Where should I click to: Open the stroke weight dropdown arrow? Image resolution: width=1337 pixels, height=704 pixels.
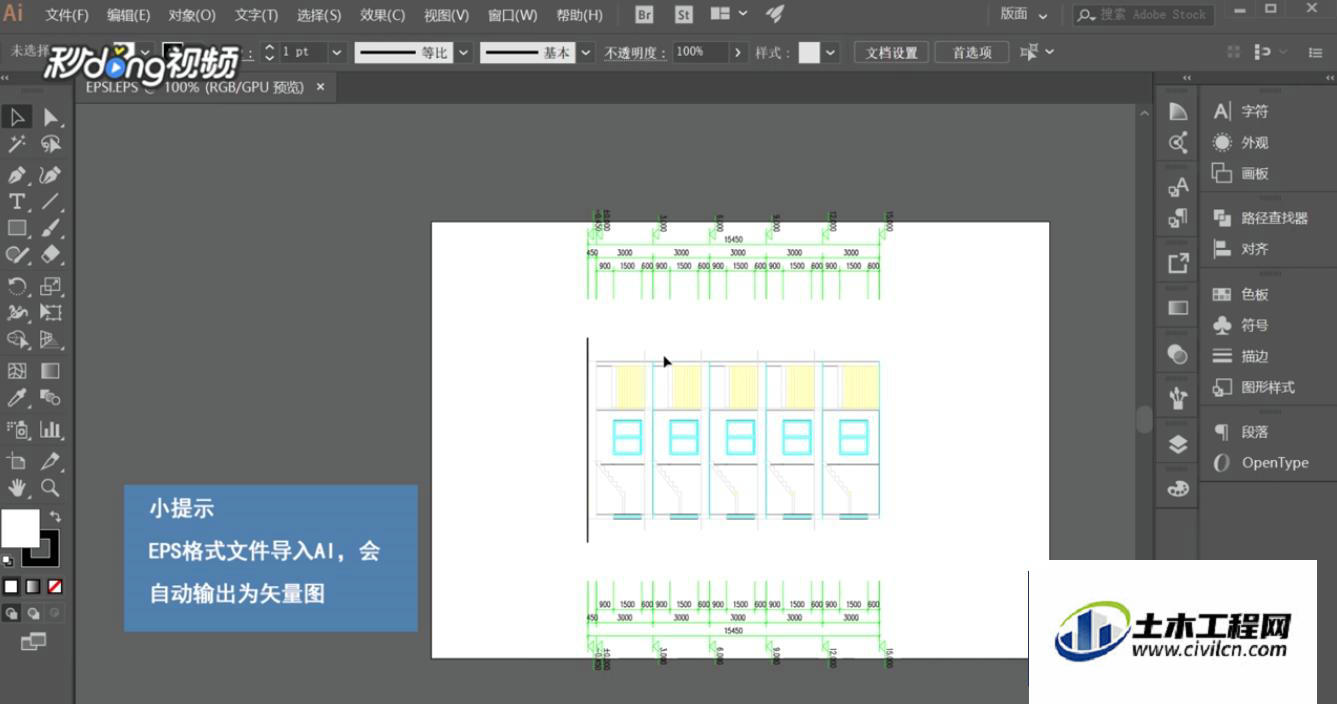(336, 52)
